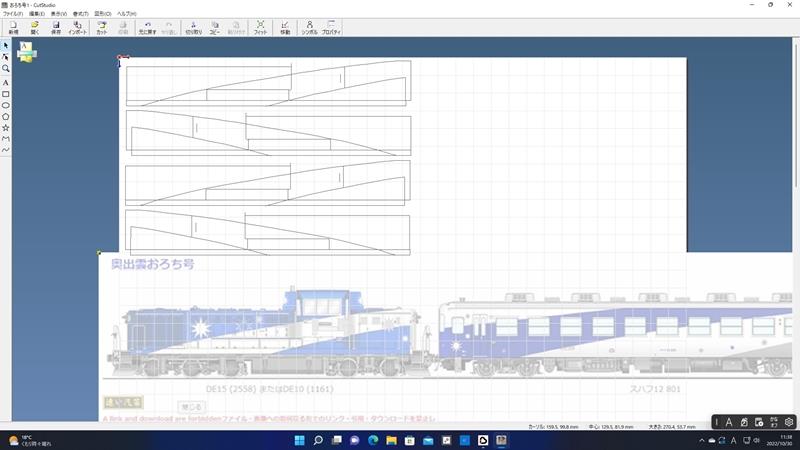Click the スハフ12 801 caption text

coord(655,389)
